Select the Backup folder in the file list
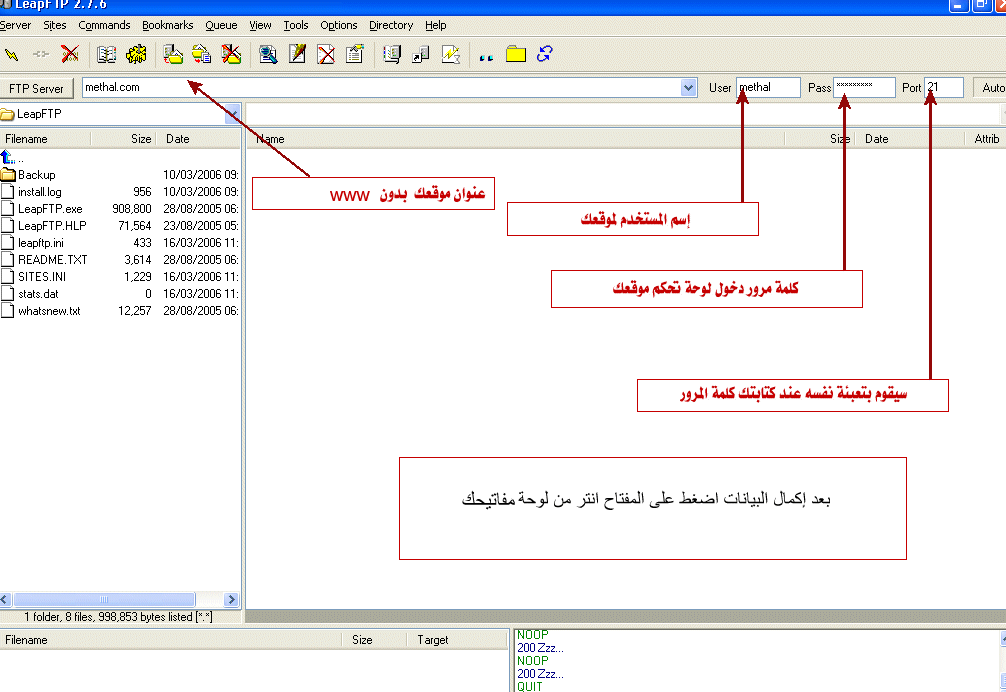This screenshot has width=1006, height=692. [35, 174]
